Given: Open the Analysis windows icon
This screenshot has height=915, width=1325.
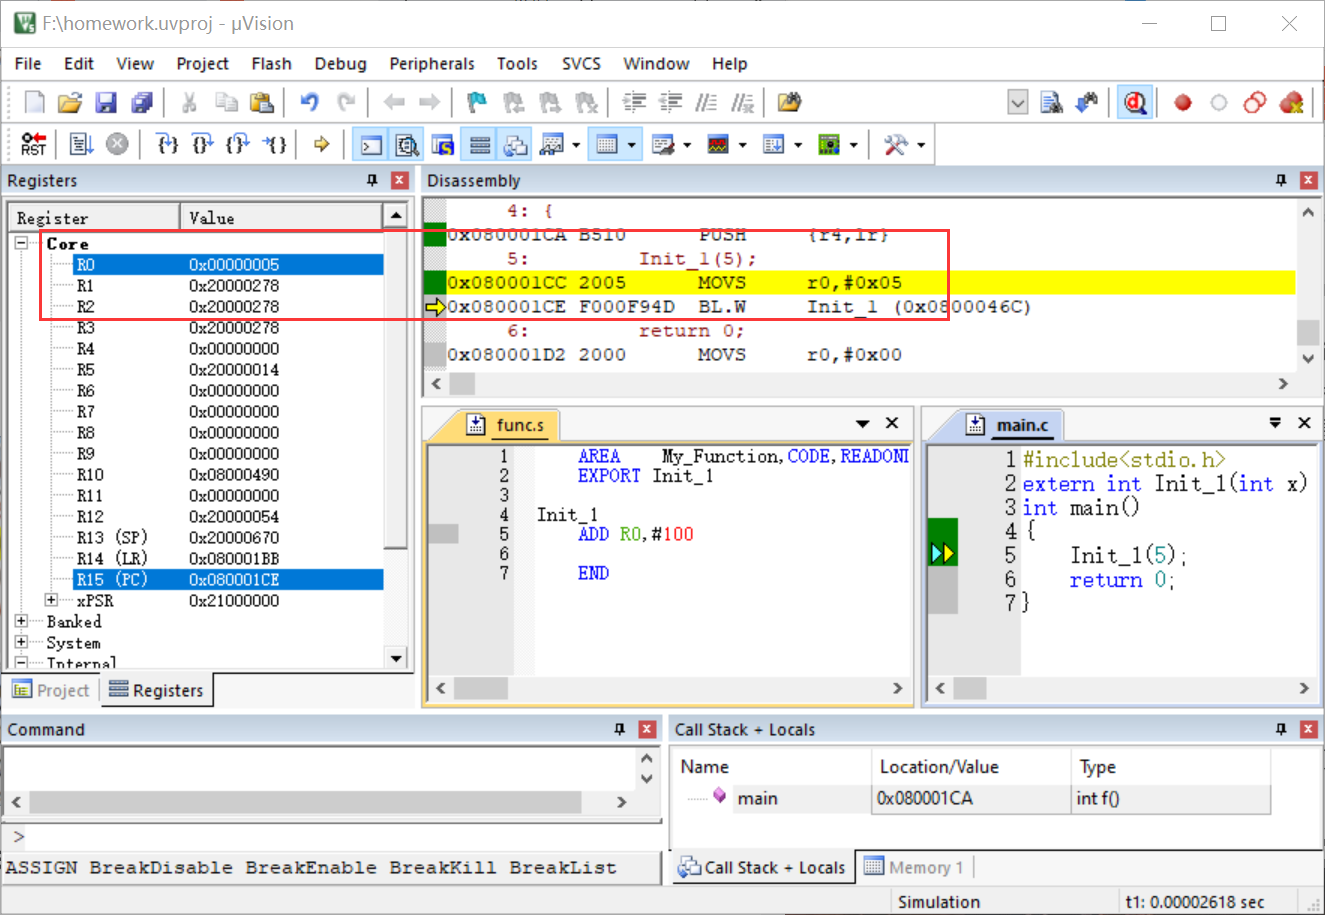Looking at the screenshot, I should (718, 145).
